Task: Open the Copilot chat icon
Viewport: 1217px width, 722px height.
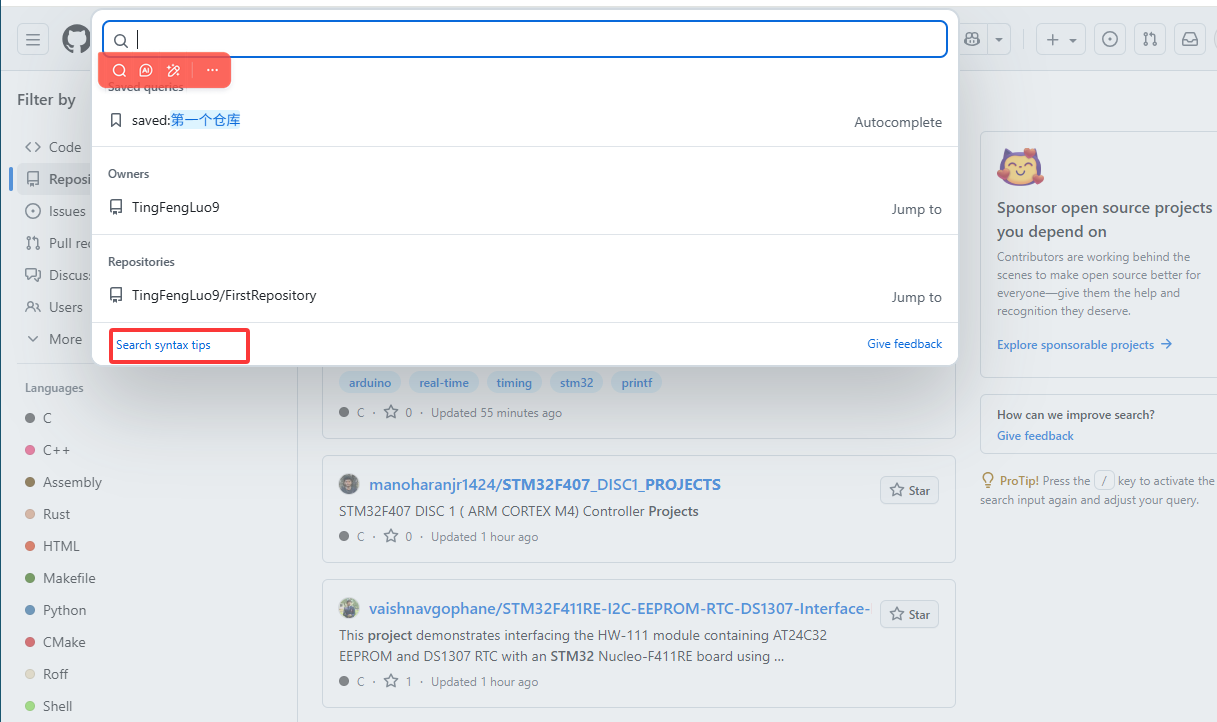Action: point(971,40)
